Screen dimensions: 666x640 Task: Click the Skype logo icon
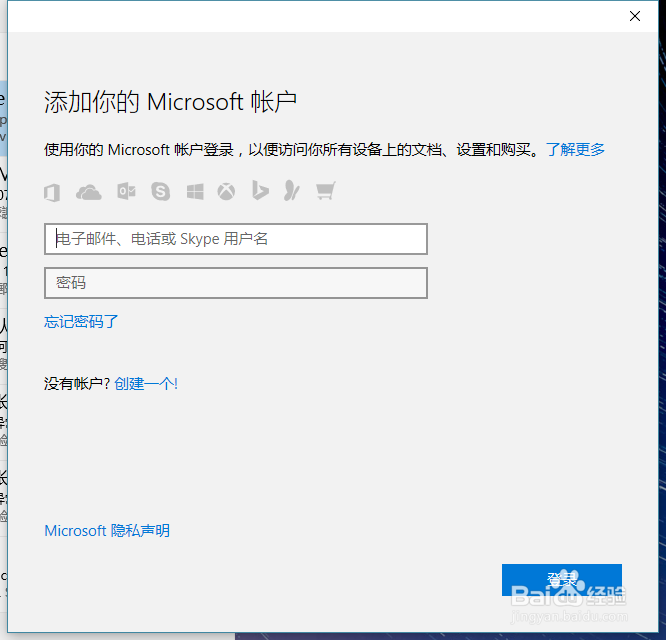pos(161,192)
